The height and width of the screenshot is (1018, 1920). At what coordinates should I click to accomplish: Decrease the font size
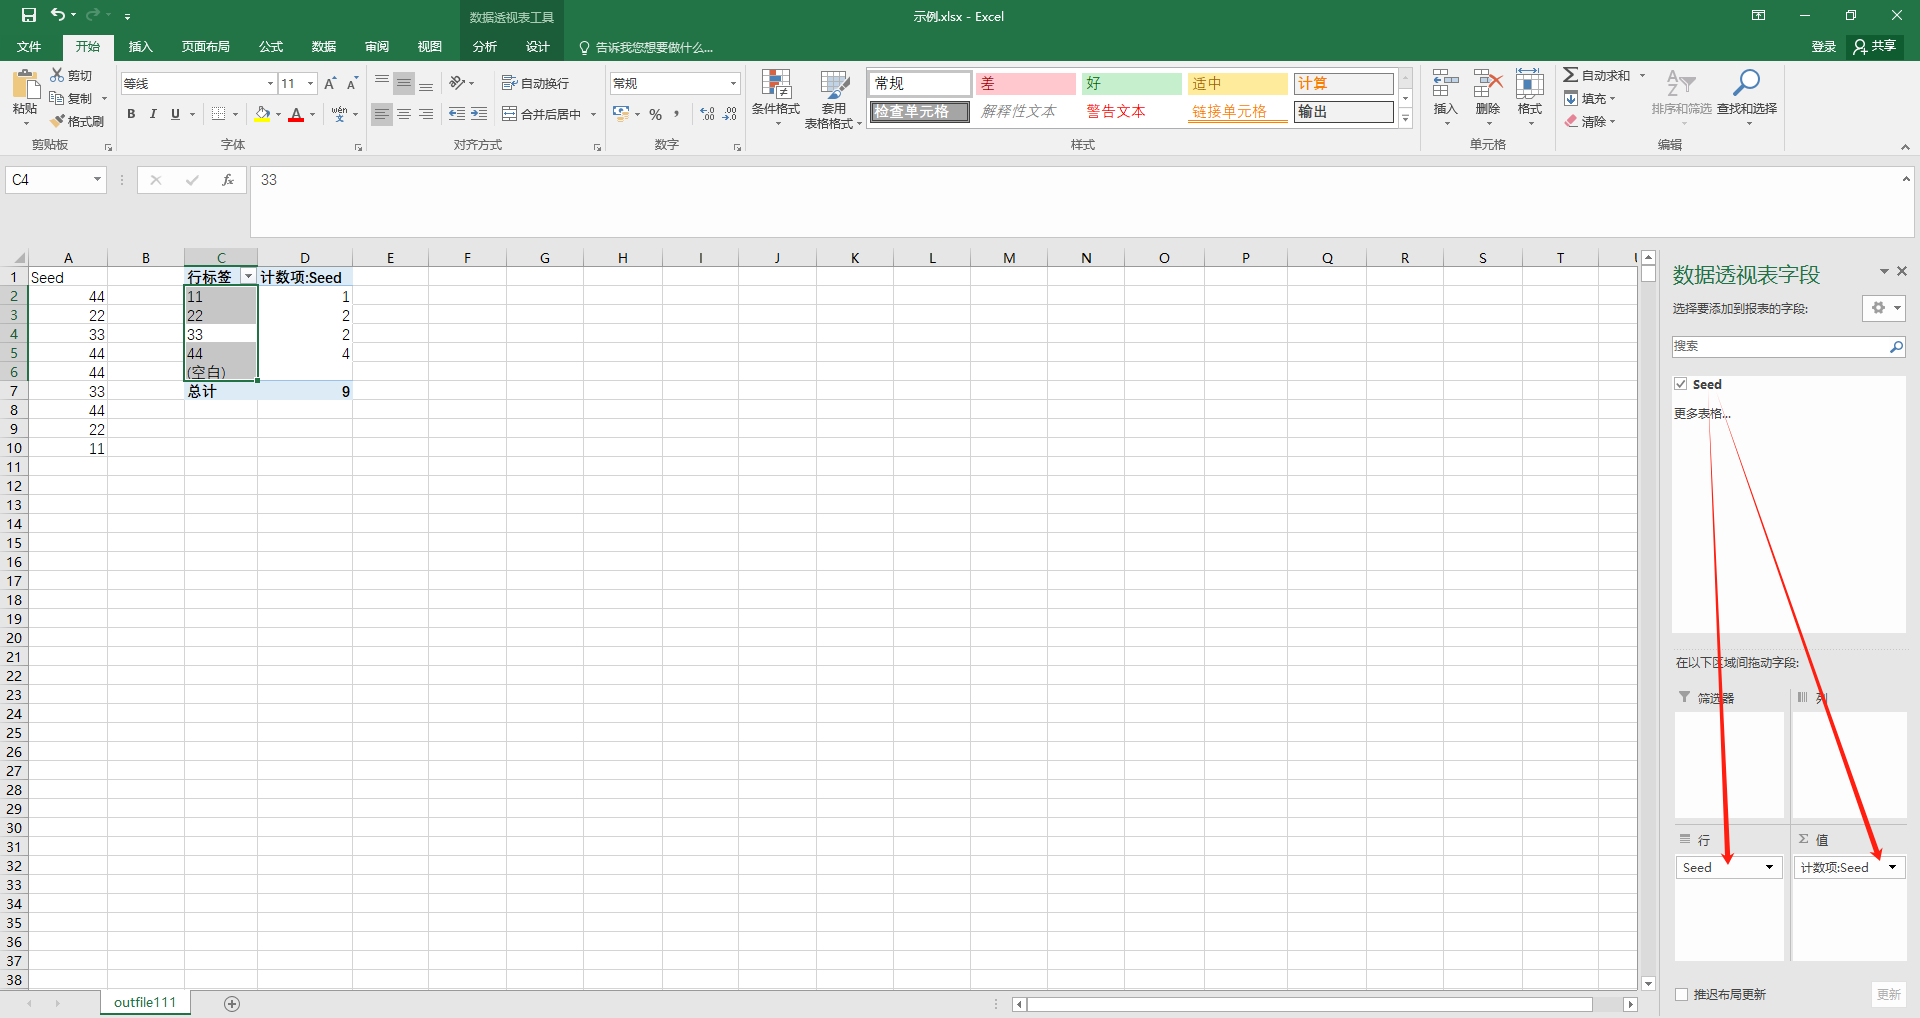click(352, 84)
